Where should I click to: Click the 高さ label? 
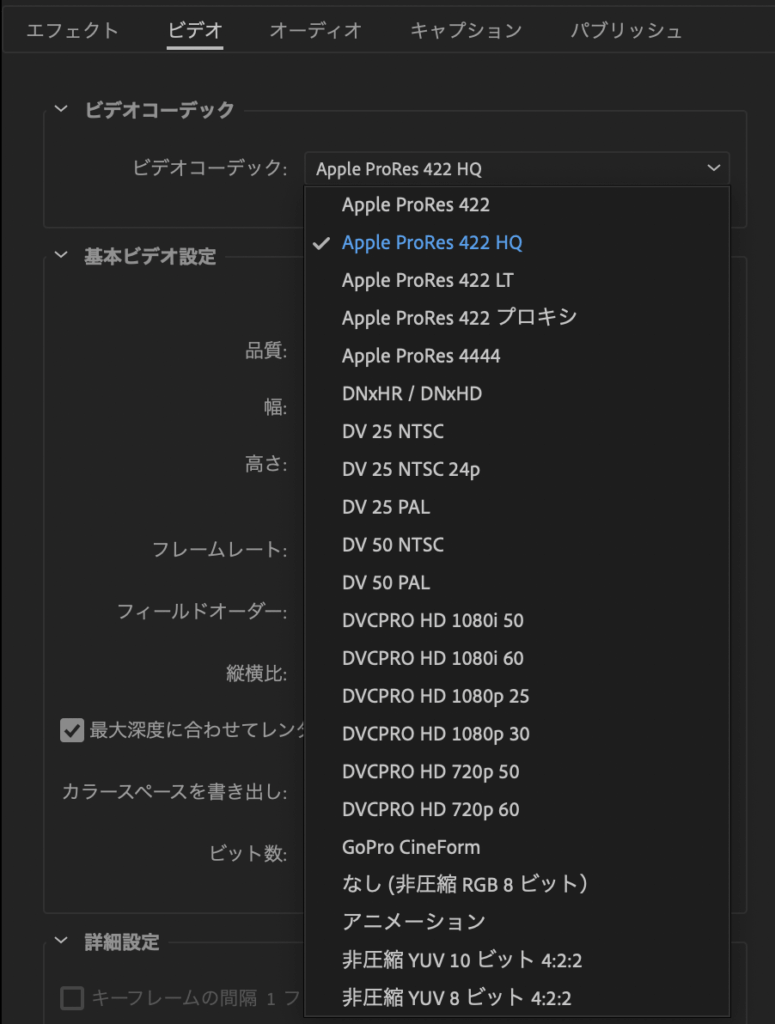click(x=266, y=464)
